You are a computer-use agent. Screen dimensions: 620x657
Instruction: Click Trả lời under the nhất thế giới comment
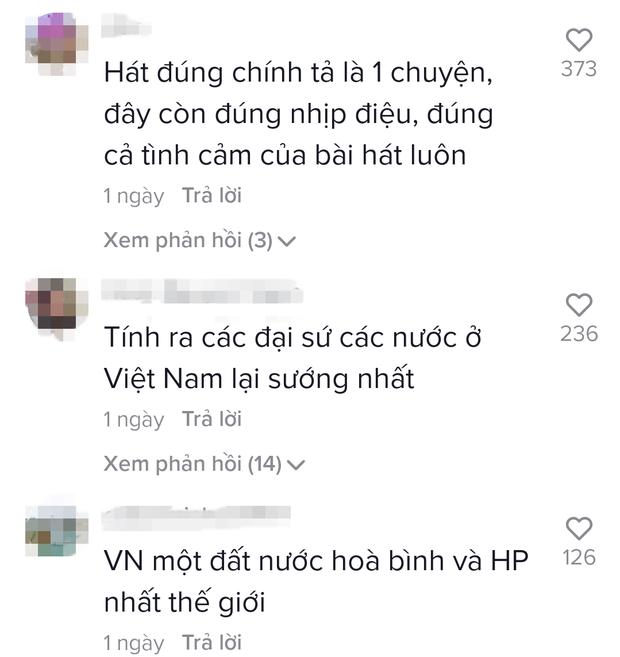point(212,642)
